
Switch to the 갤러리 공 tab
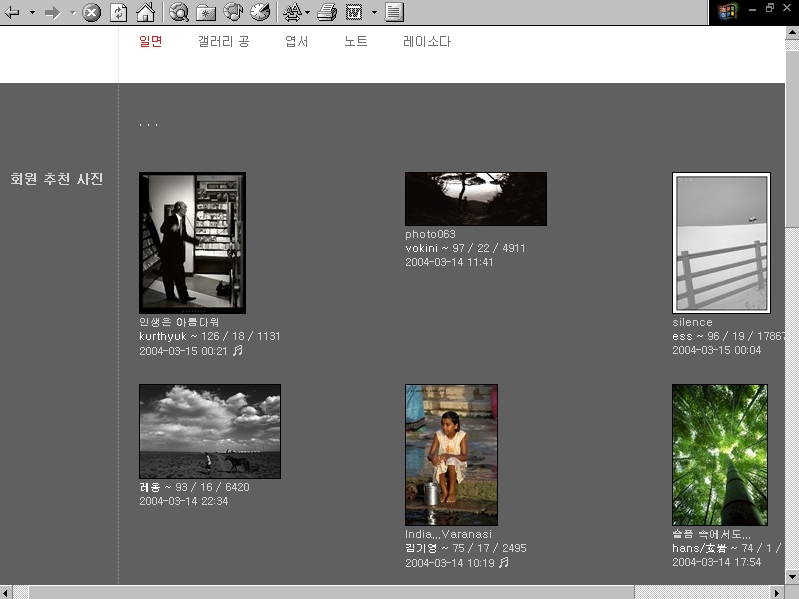pos(223,42)
